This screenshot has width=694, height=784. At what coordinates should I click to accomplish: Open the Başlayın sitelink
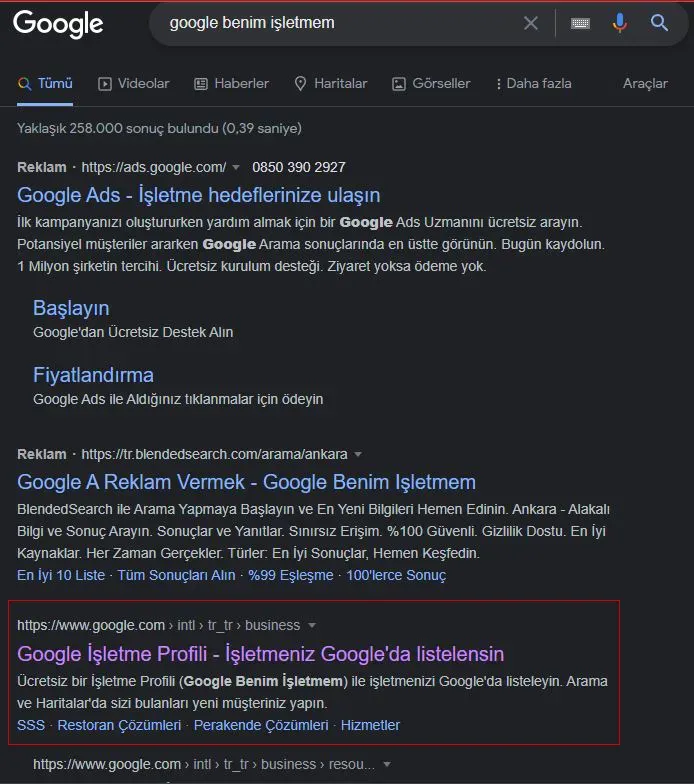click(71, 308)
